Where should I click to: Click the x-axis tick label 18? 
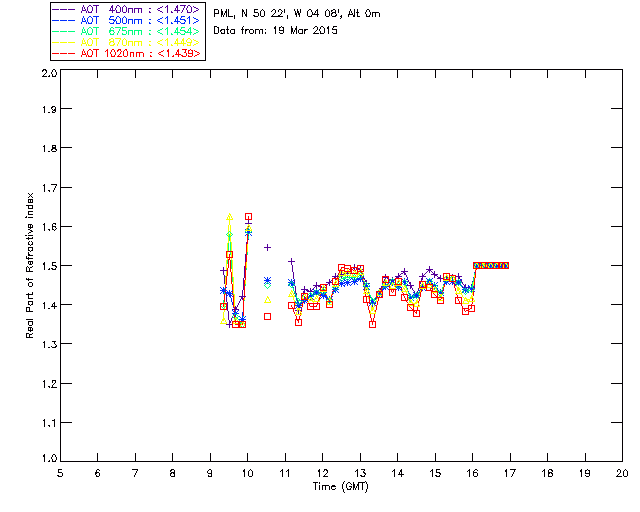[x=547, y=473]
